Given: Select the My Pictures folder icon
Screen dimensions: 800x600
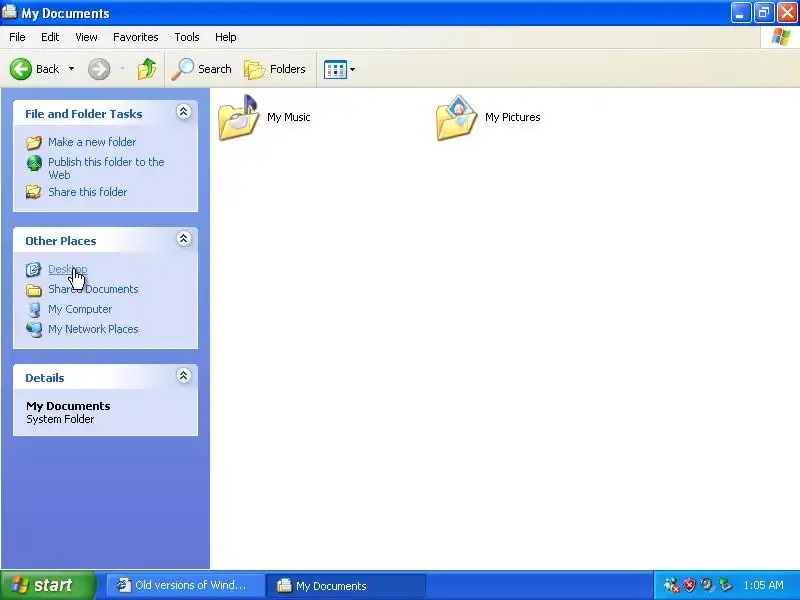Looking at the screenshot, I should [457, 117].
